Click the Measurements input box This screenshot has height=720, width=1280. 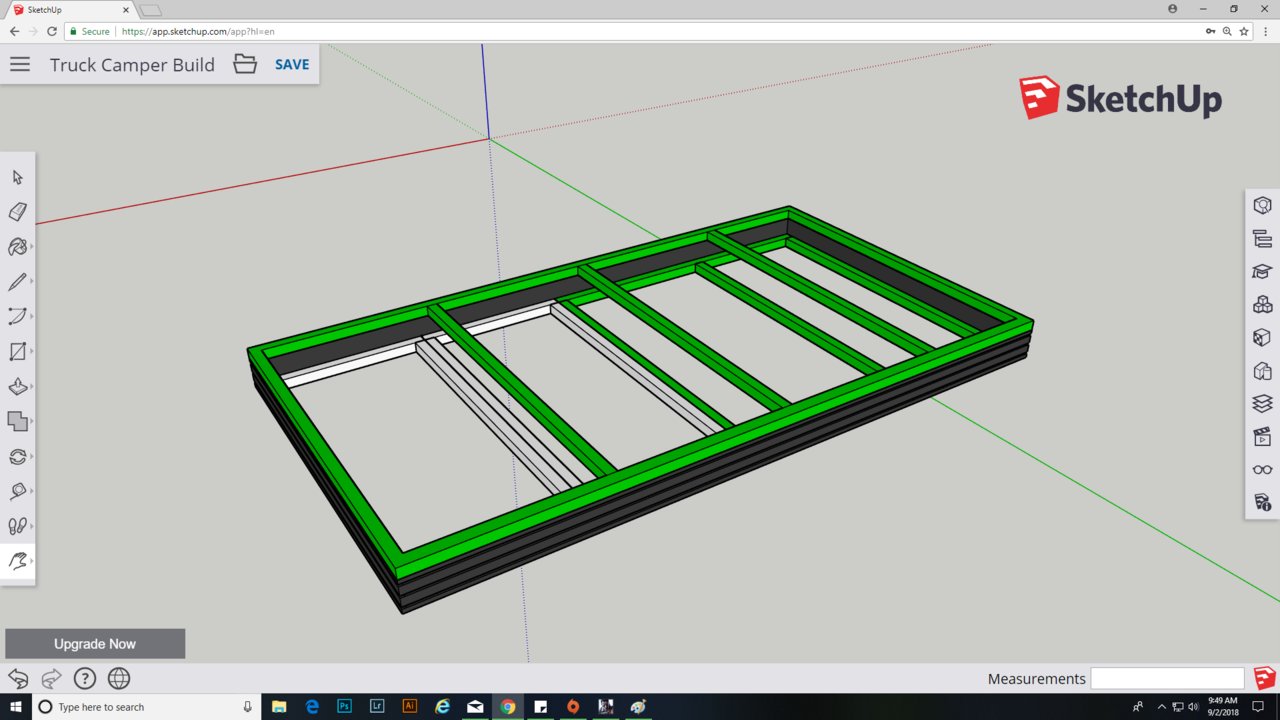[x=1167, y=678]
